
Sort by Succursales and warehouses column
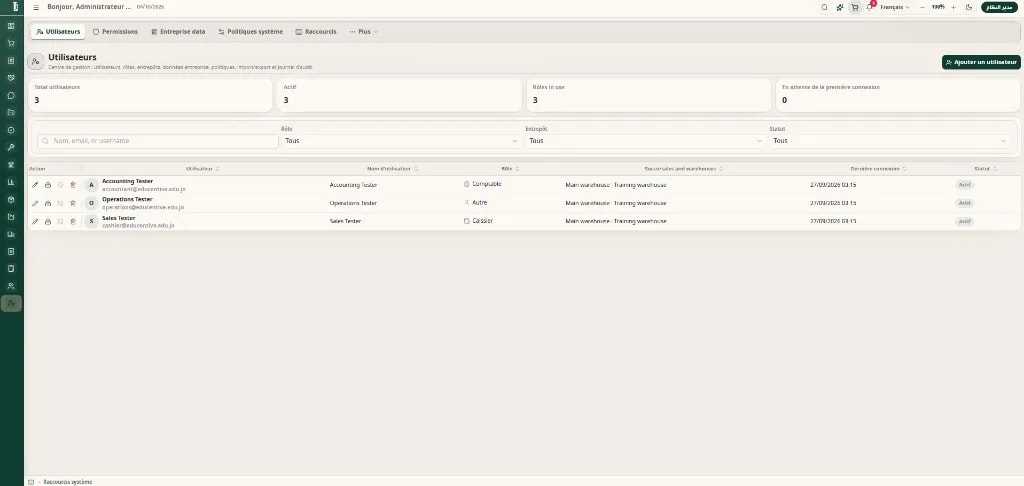coord(683,169)
